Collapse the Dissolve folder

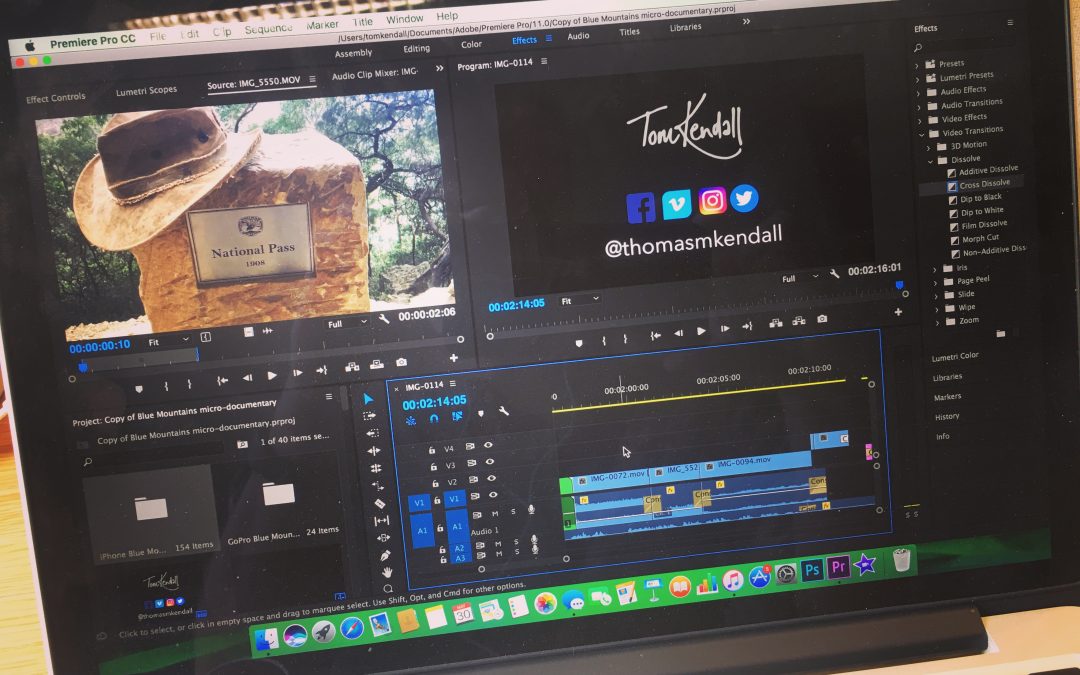click(x=929, y=159)
